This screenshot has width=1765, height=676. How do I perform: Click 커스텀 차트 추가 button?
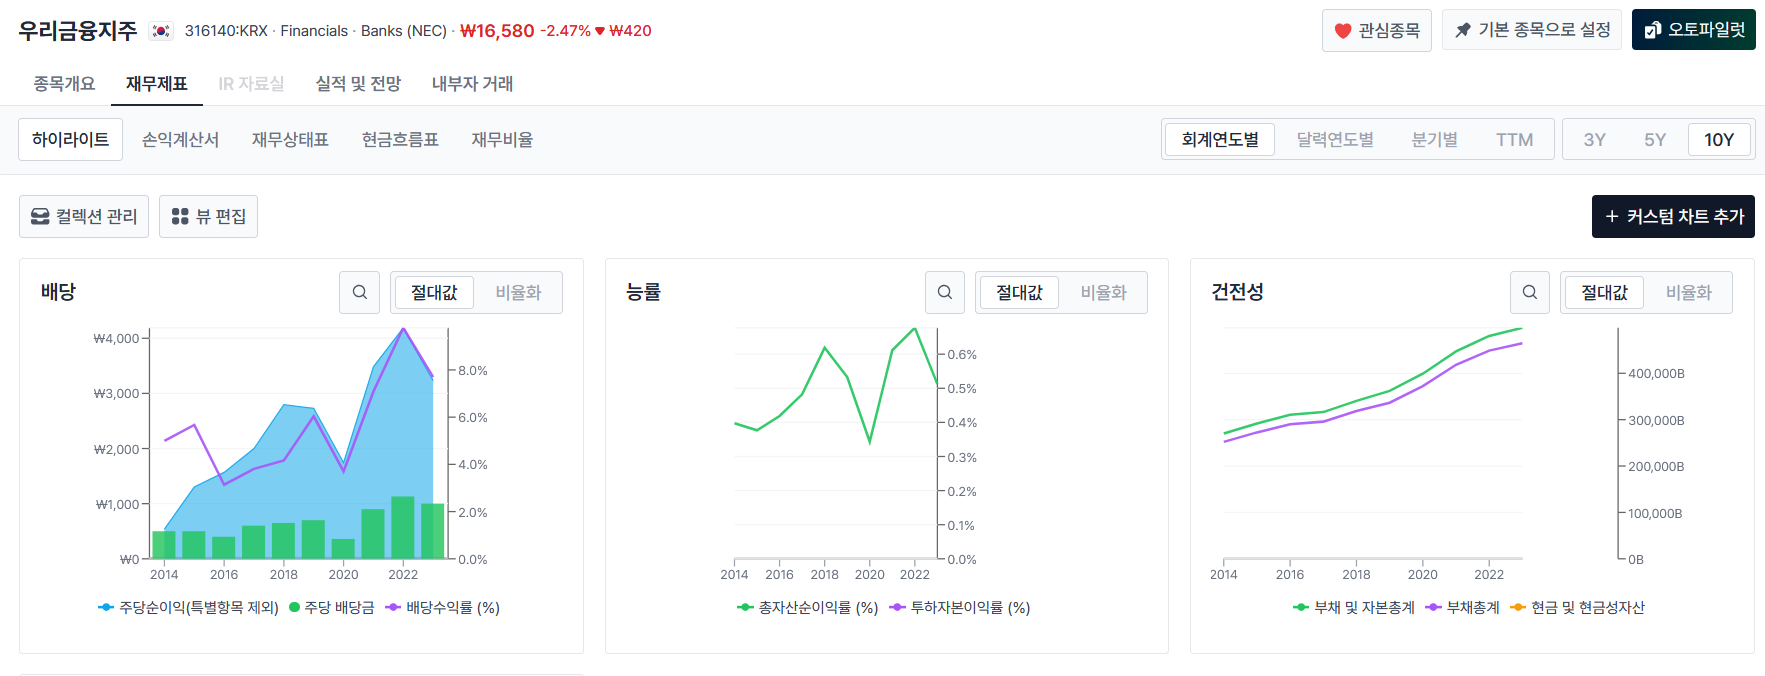(1673, 216)
